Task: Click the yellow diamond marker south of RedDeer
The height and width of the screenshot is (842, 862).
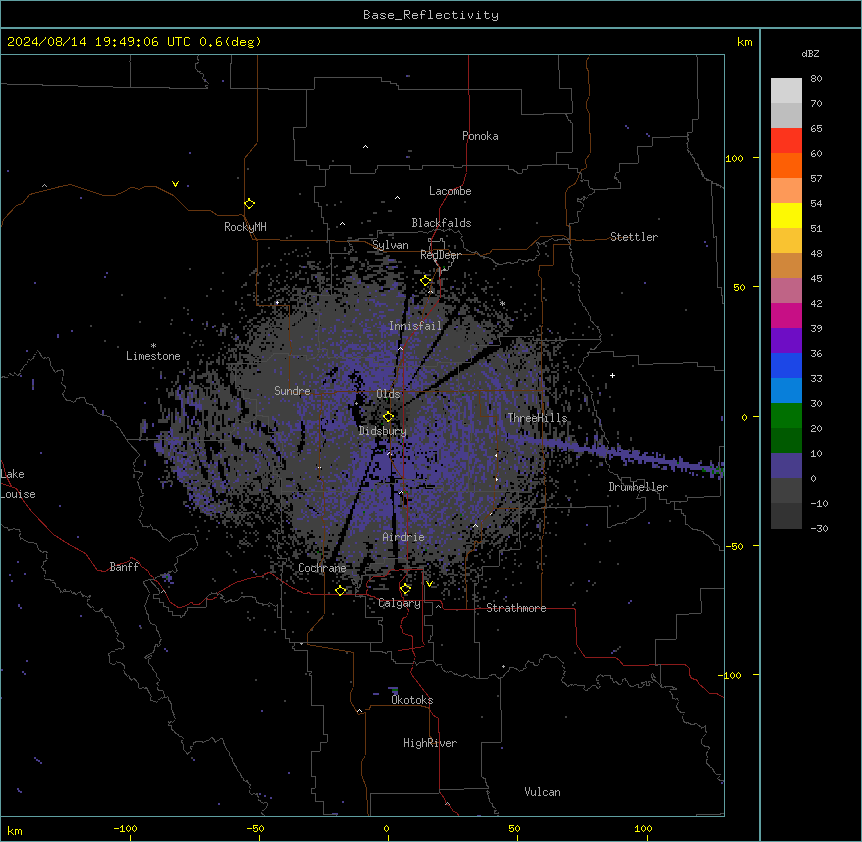Action: click(425, 281)
